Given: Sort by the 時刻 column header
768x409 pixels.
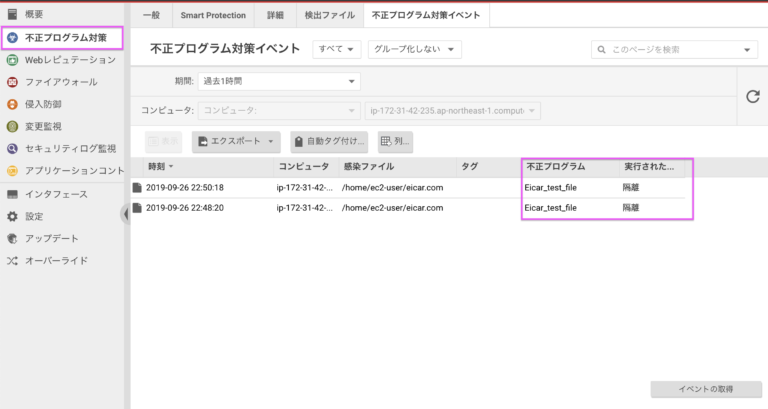Looking at the screenshot, I should tap(160, 166).
